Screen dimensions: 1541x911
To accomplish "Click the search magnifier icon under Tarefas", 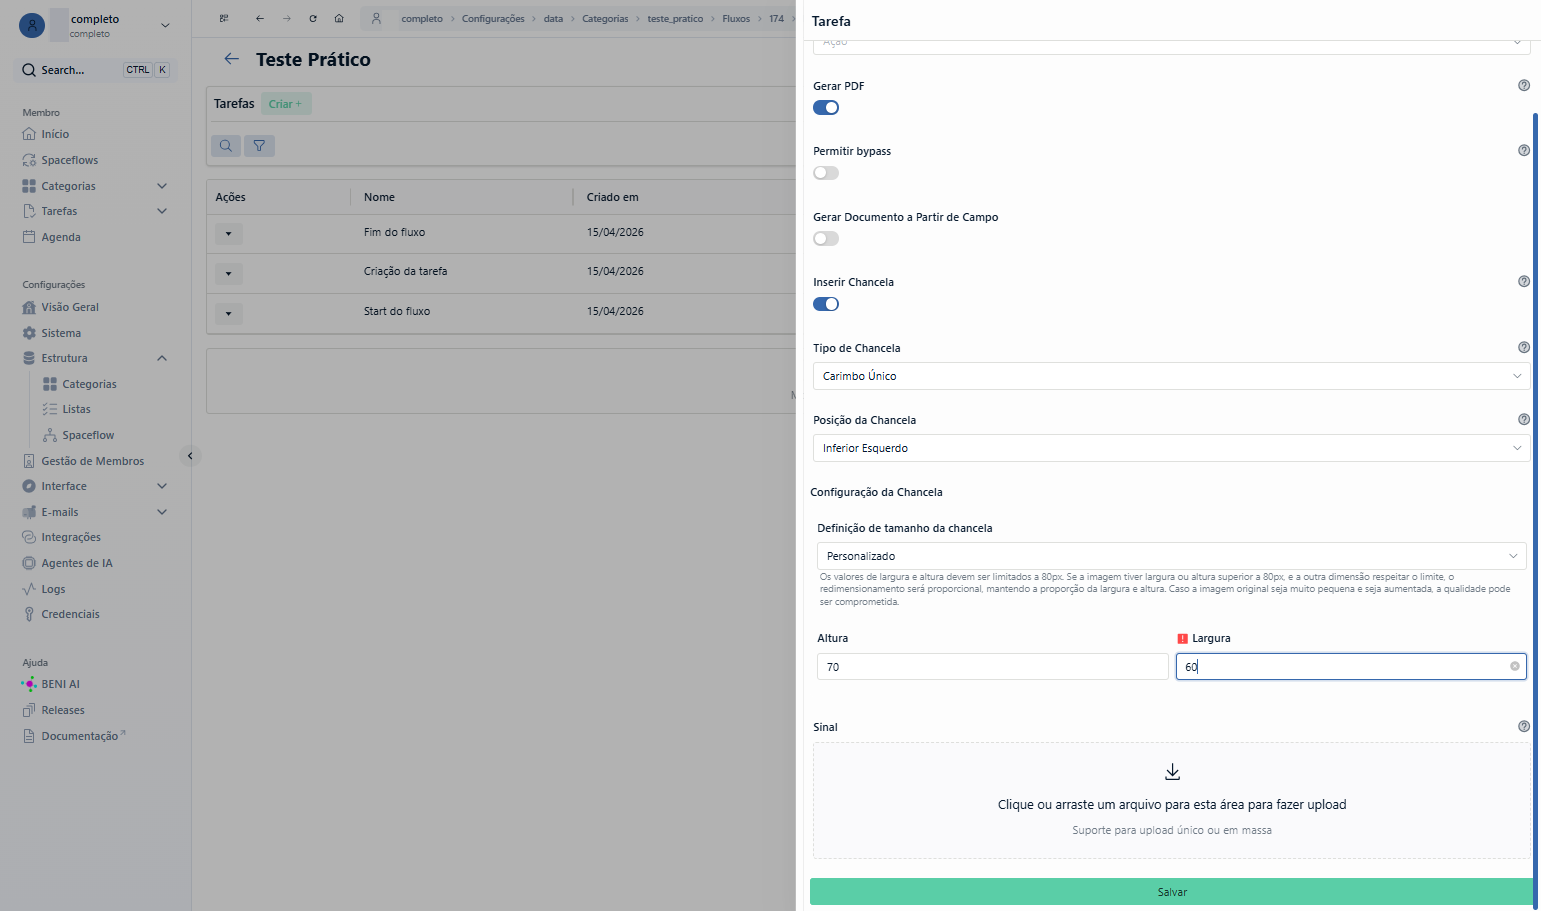I will tap(226, 146).
